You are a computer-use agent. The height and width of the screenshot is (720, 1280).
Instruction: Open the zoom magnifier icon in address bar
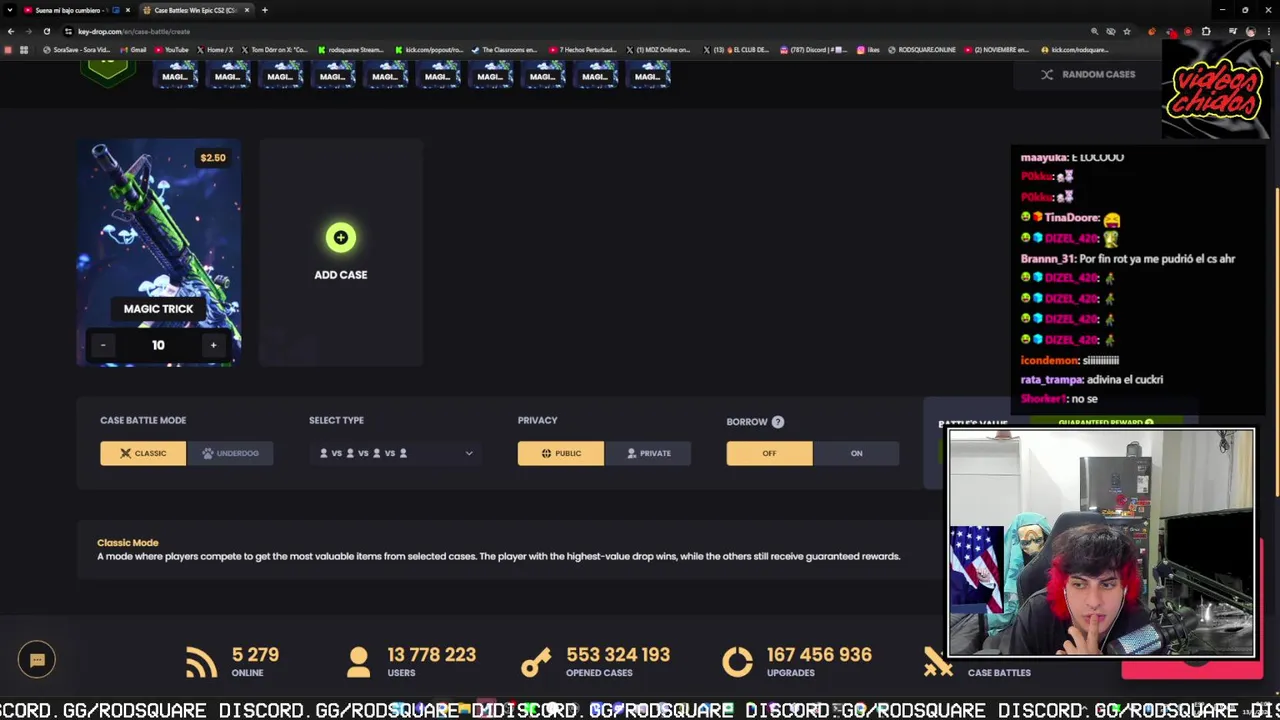1094,31
